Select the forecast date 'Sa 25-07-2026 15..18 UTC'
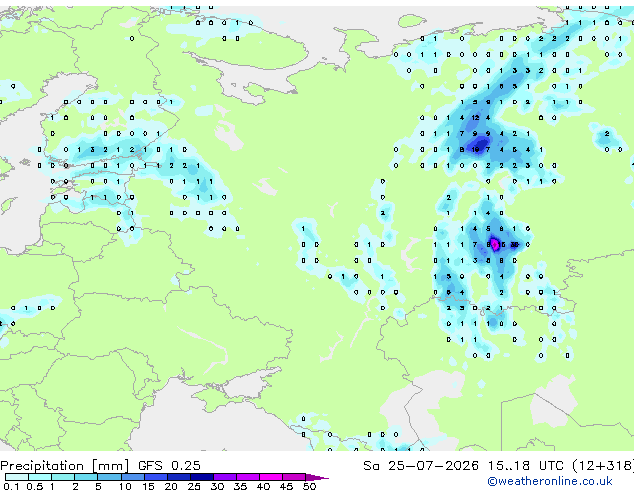 [x=463, y=466]
